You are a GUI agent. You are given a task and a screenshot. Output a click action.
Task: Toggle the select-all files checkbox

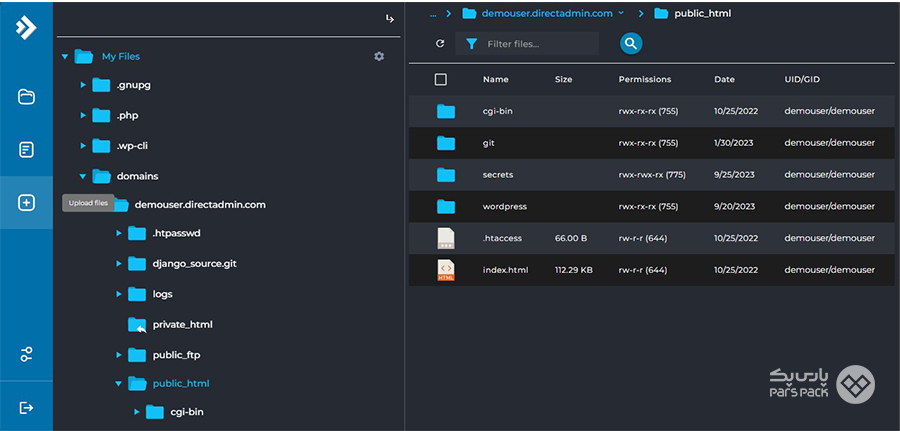(441, 79)
